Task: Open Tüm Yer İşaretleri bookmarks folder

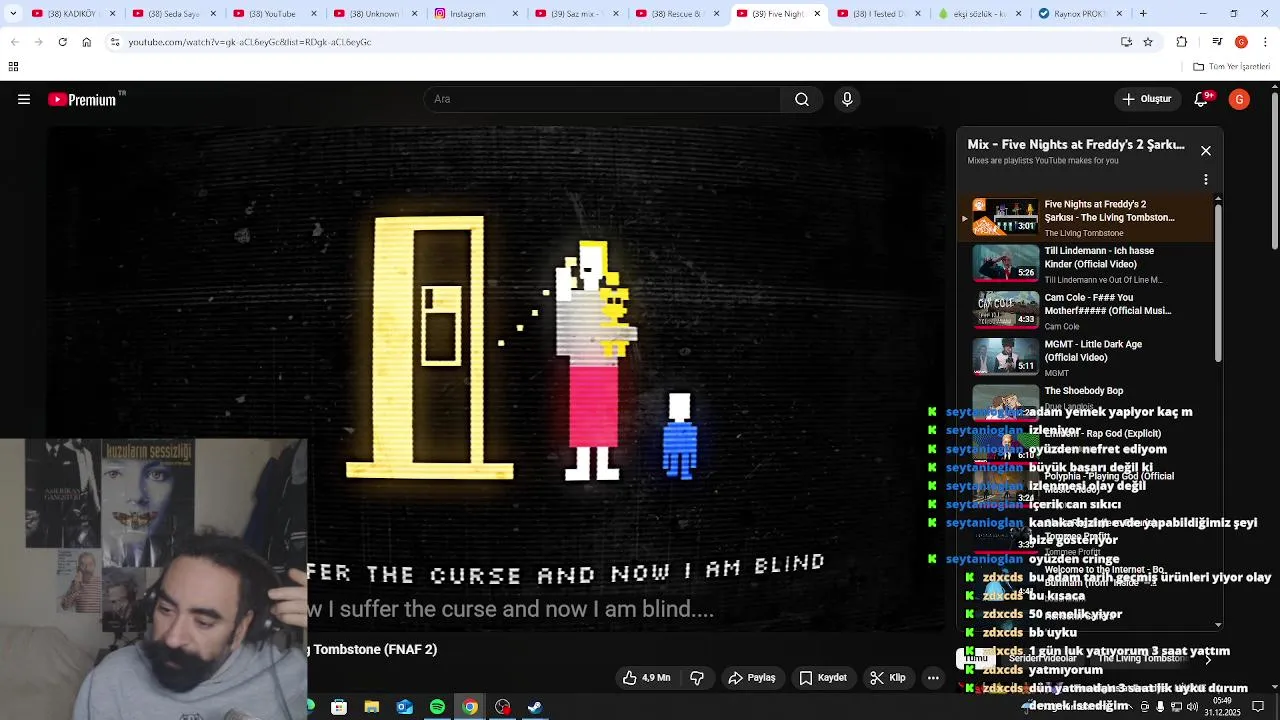Action: 1231,67
